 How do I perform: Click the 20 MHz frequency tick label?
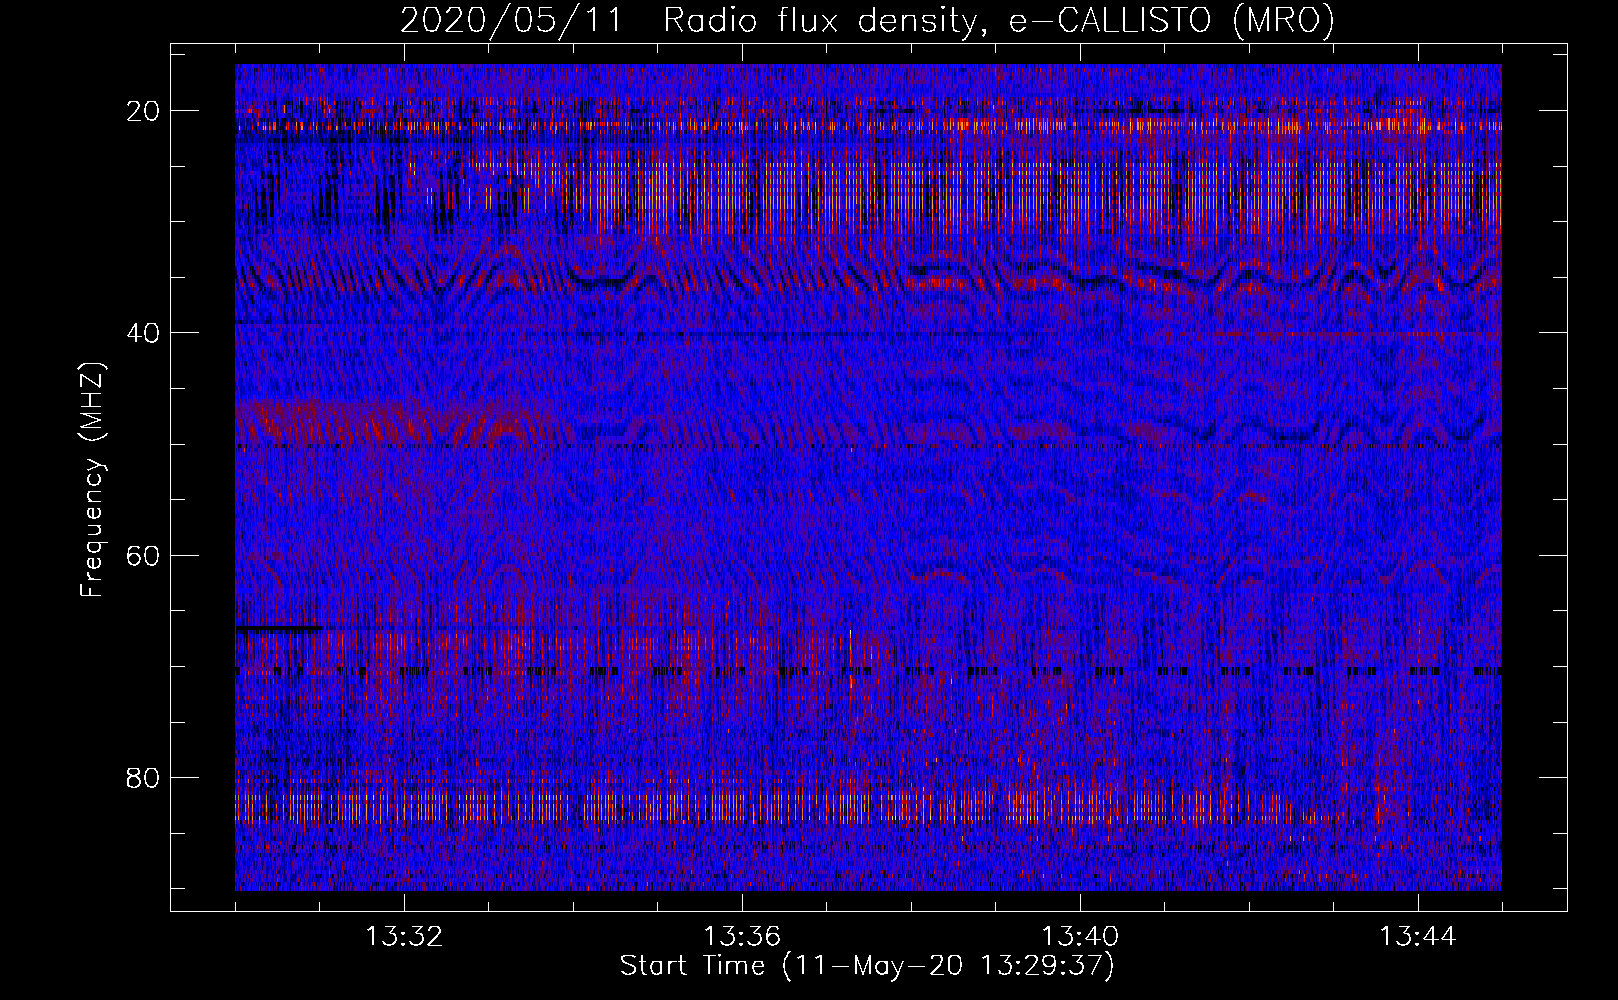coord(144,111)
